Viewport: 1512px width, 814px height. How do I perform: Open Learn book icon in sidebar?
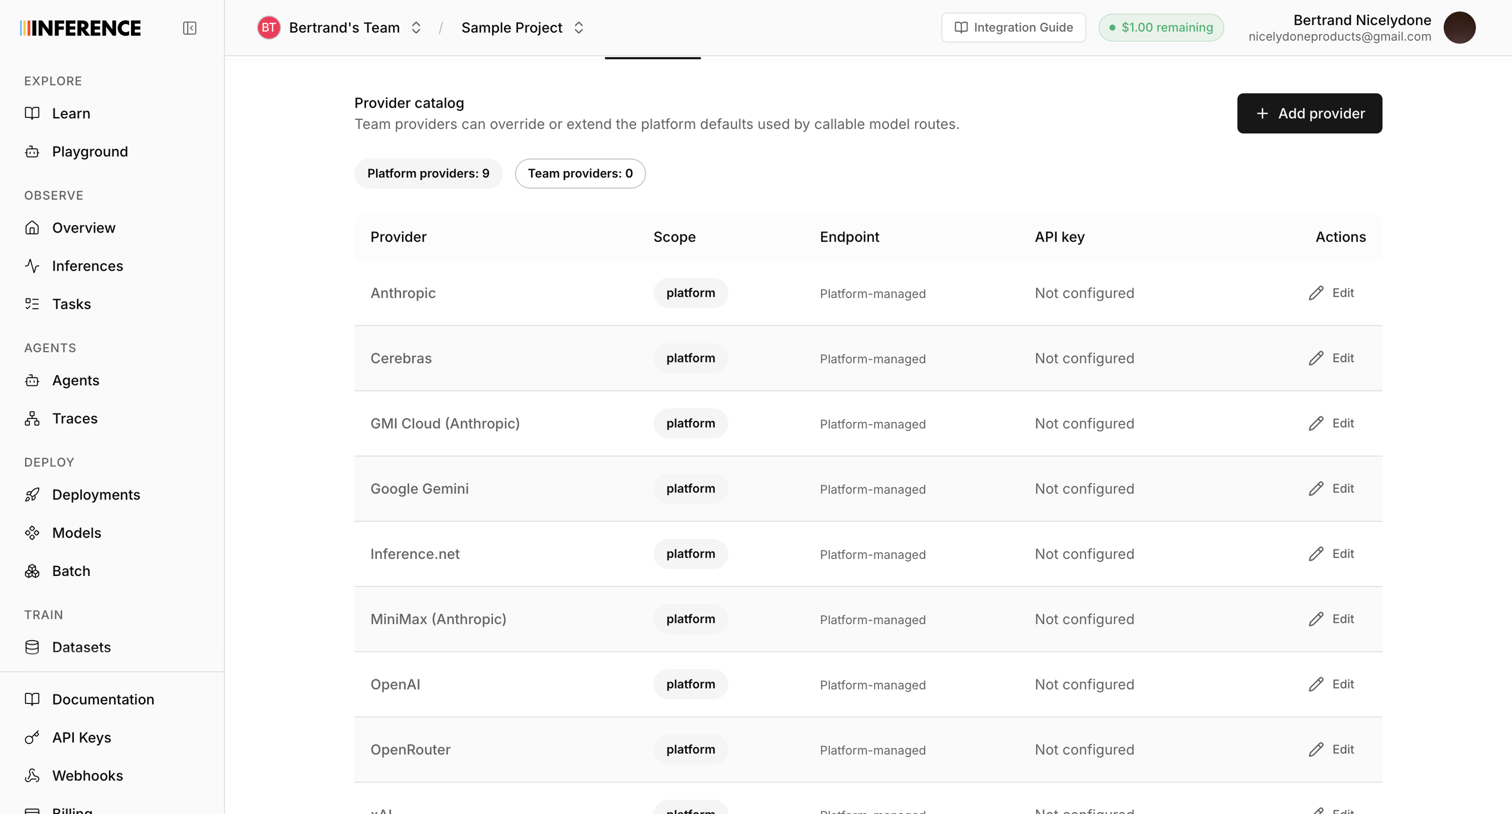click(32, 113)
